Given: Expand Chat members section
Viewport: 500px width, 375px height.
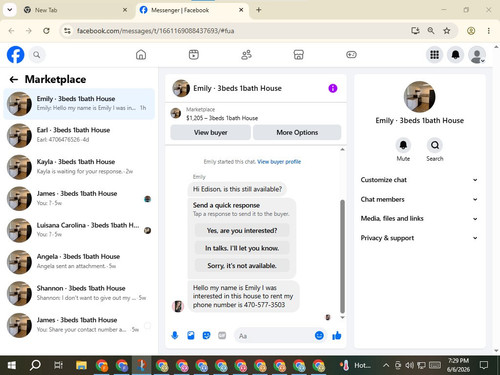Looking at the screenshot, I should point(419,199).
